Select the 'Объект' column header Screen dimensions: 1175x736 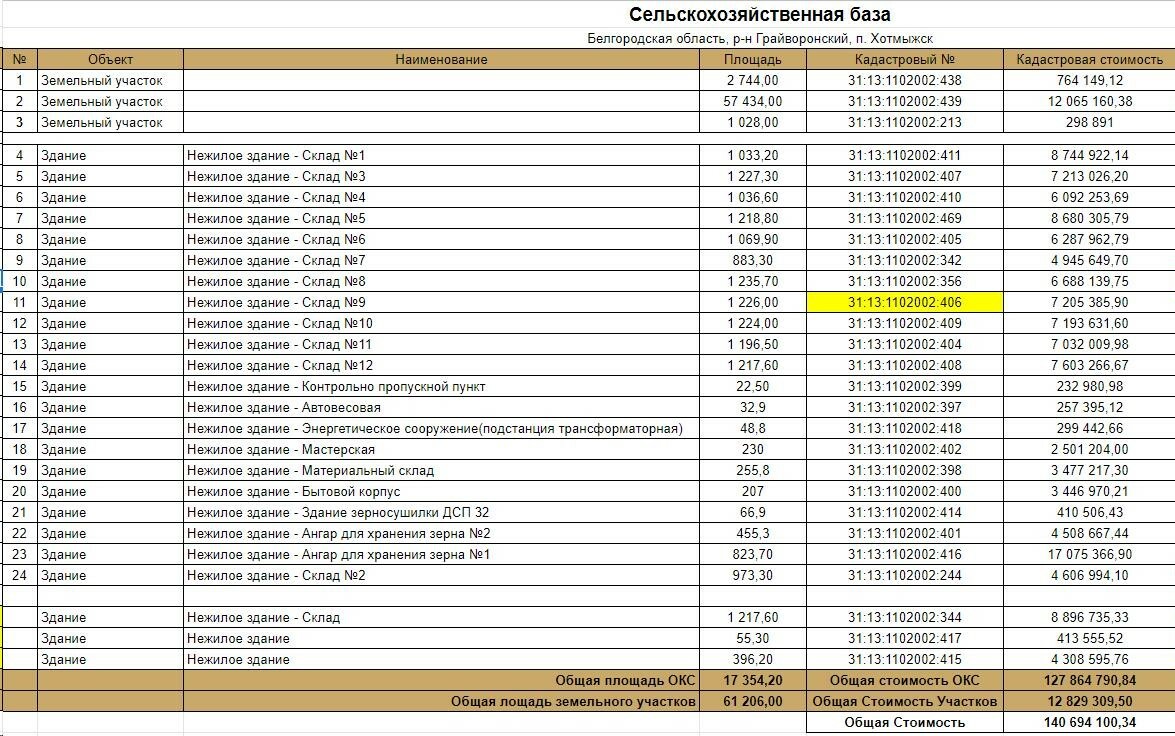(110, 59)
